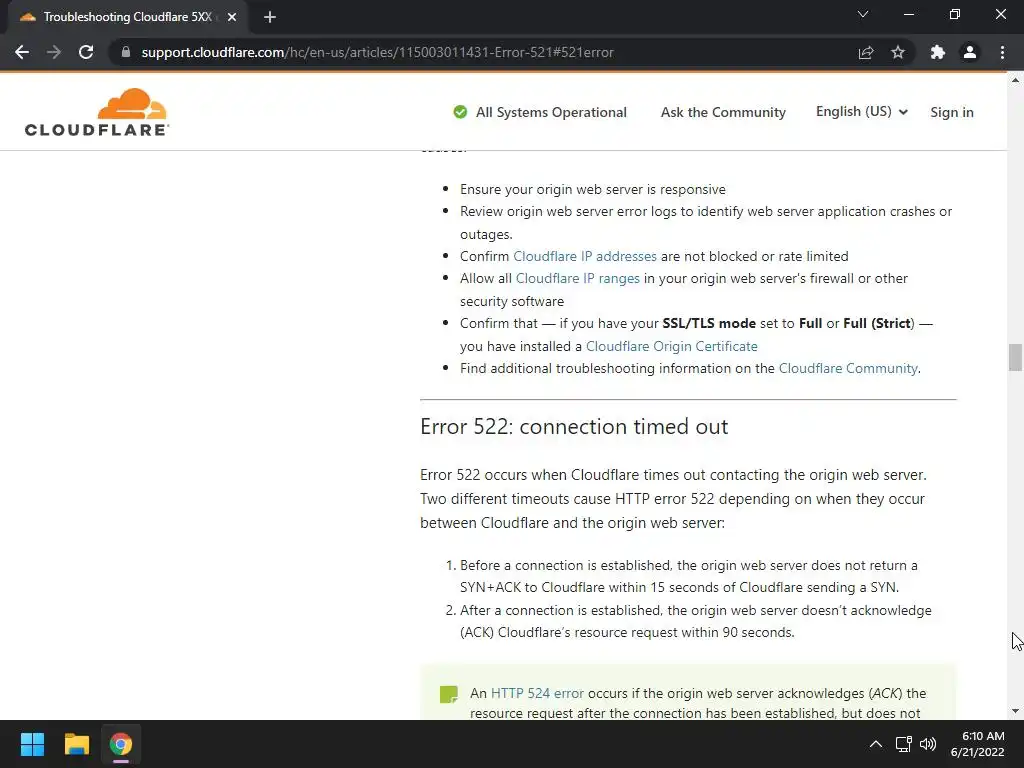Select the Troubleshooting Cloudflare 5XX tab
Viewport: 1024px width, 768px height.
[x=127, y=17]
